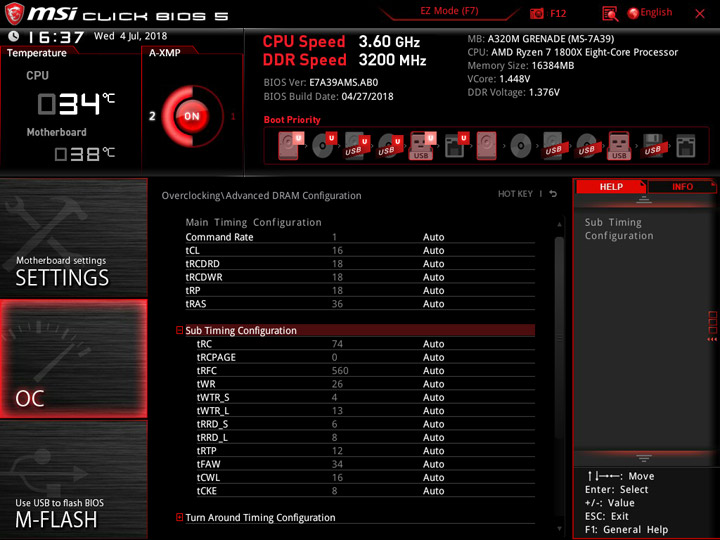Viewport: 720px width, 540px height.
Task: Open the Auto value field for Command Rate
Action: (x=433, y=237)
